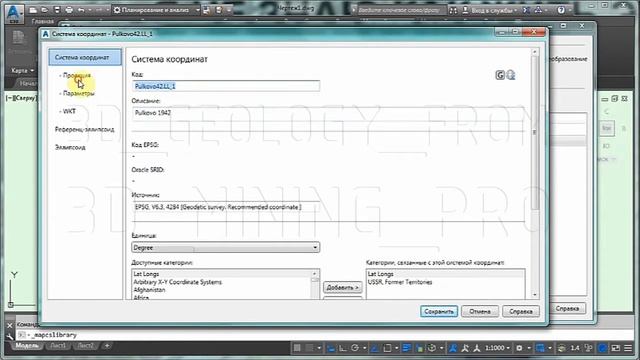Screen dimensions: 640x360
Task: Toggle the isometric drafting icon in status bar
Action: [x=375, y=348]
